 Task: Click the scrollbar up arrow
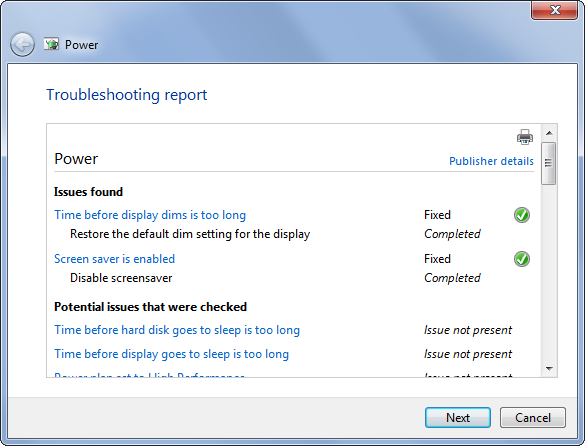(x=549, y=133)
